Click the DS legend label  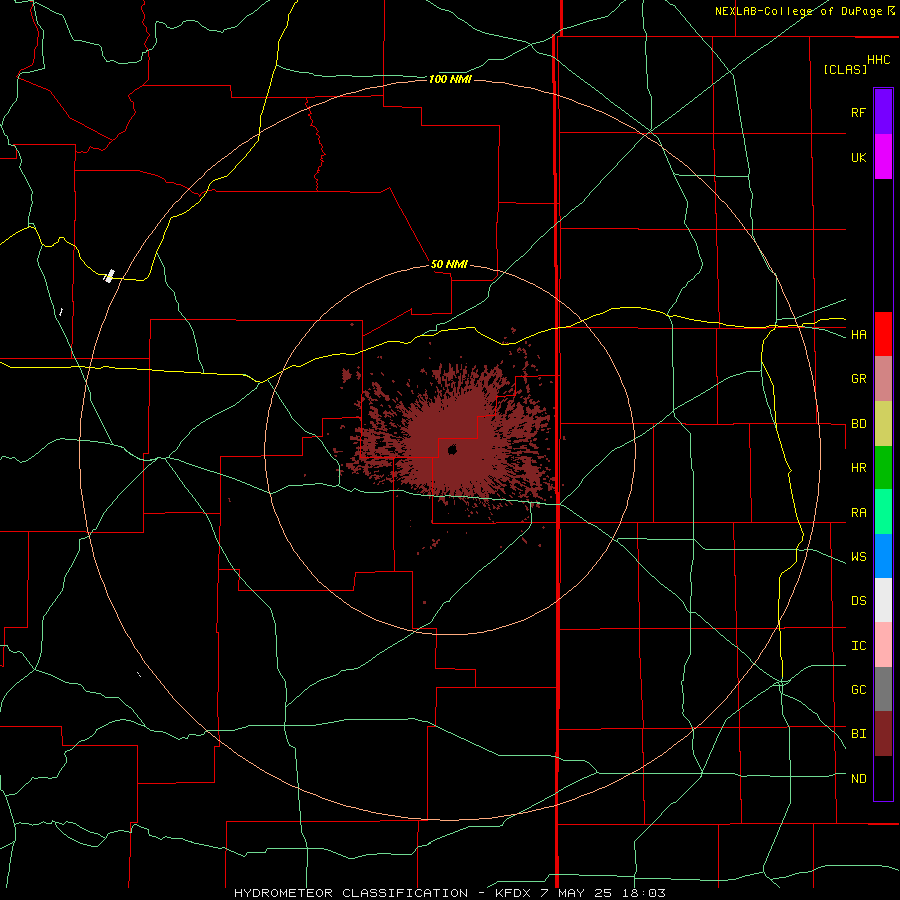point(858,601)
